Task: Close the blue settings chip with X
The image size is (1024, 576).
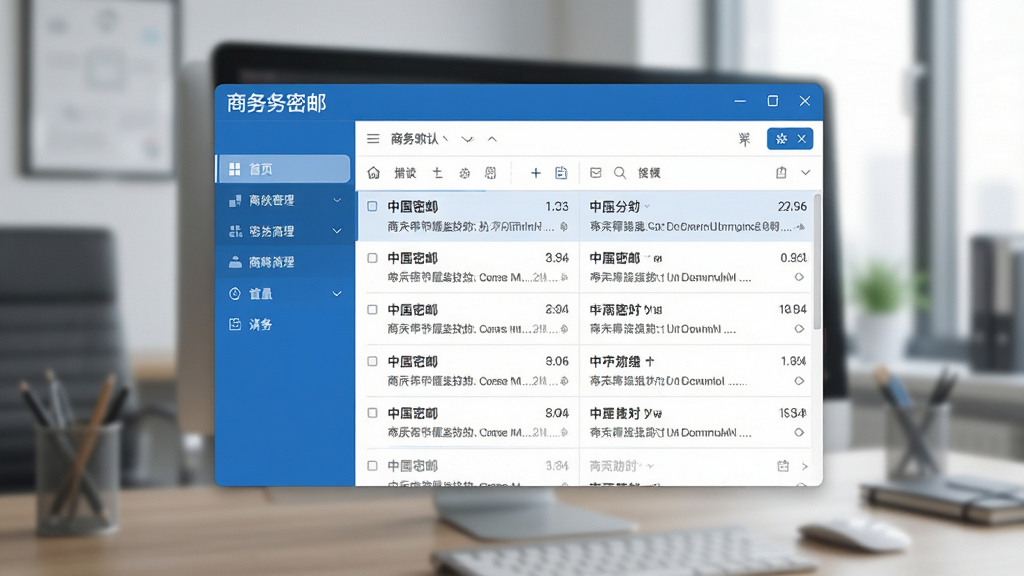Action: pyautogui.click(x=802, y=138)
